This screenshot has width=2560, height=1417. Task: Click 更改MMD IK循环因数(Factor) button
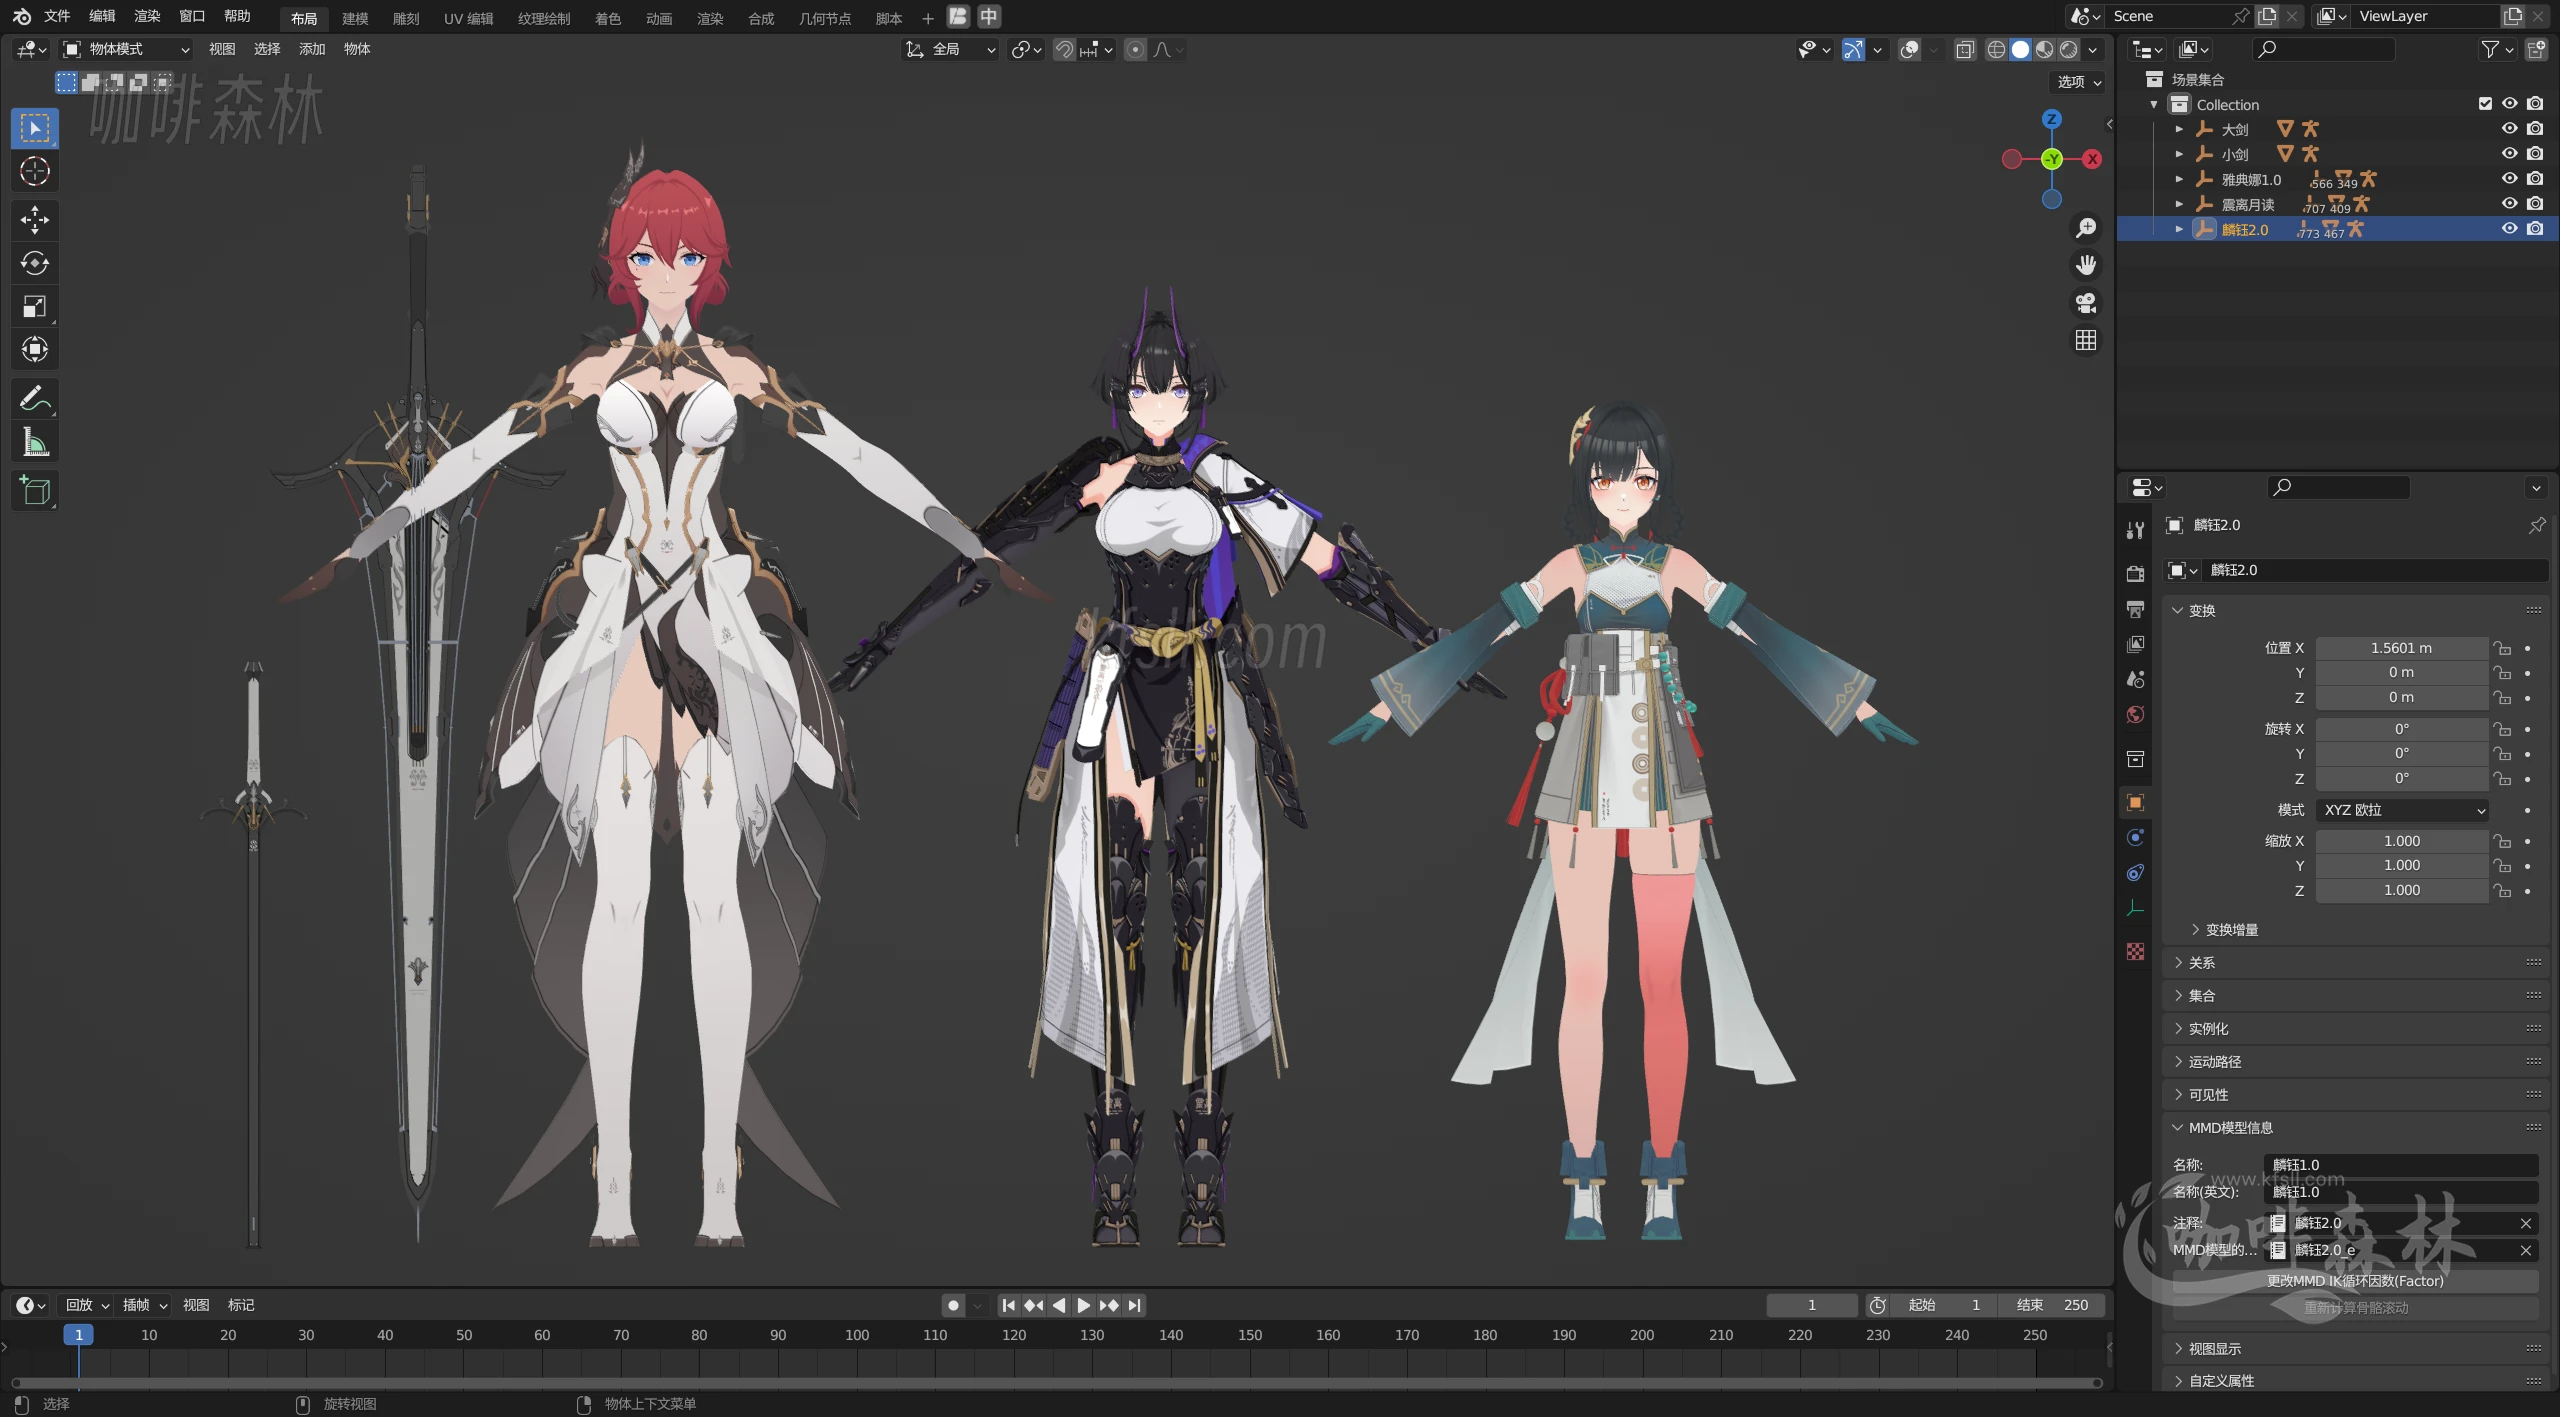[x=2355, y=1281]
